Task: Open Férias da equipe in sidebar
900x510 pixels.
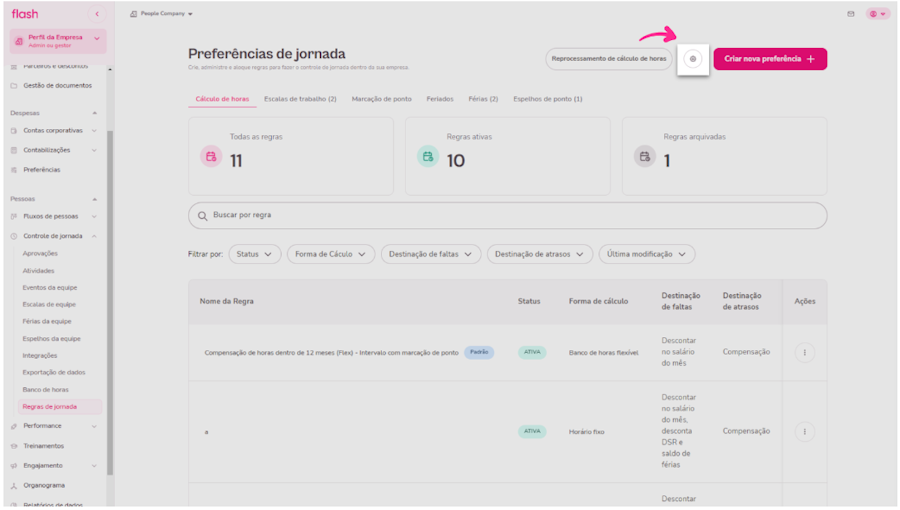Action: tap(47, 321)
